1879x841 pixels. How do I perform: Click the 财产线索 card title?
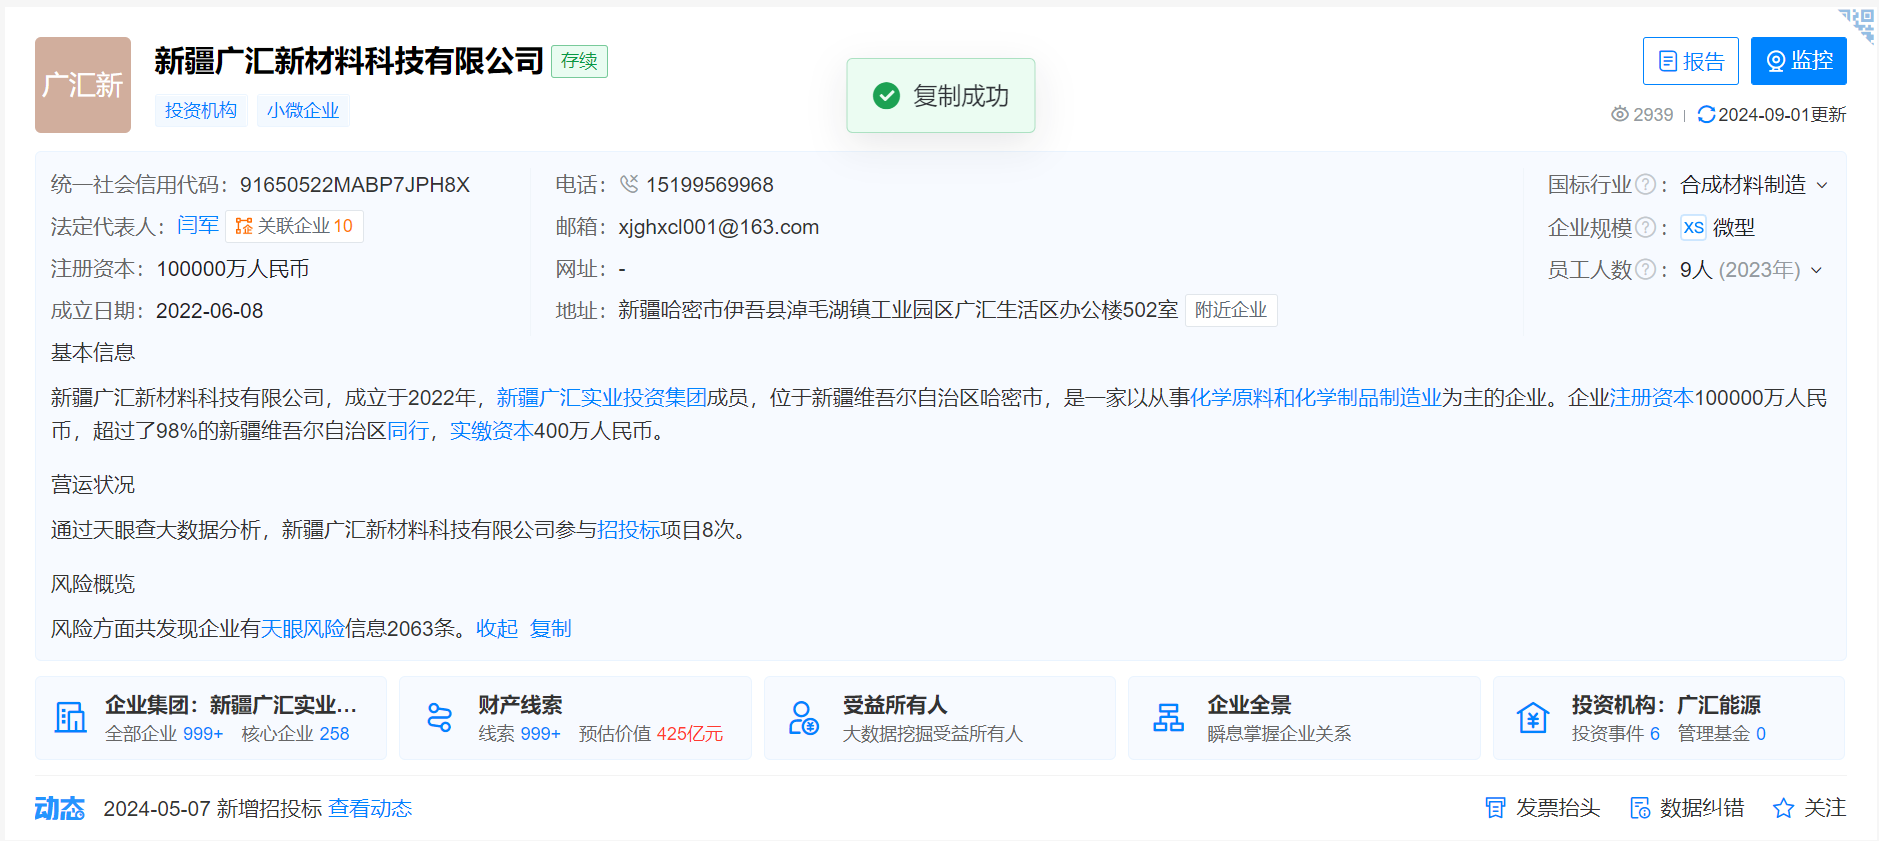pyautogui.click(x=520, y=705)
